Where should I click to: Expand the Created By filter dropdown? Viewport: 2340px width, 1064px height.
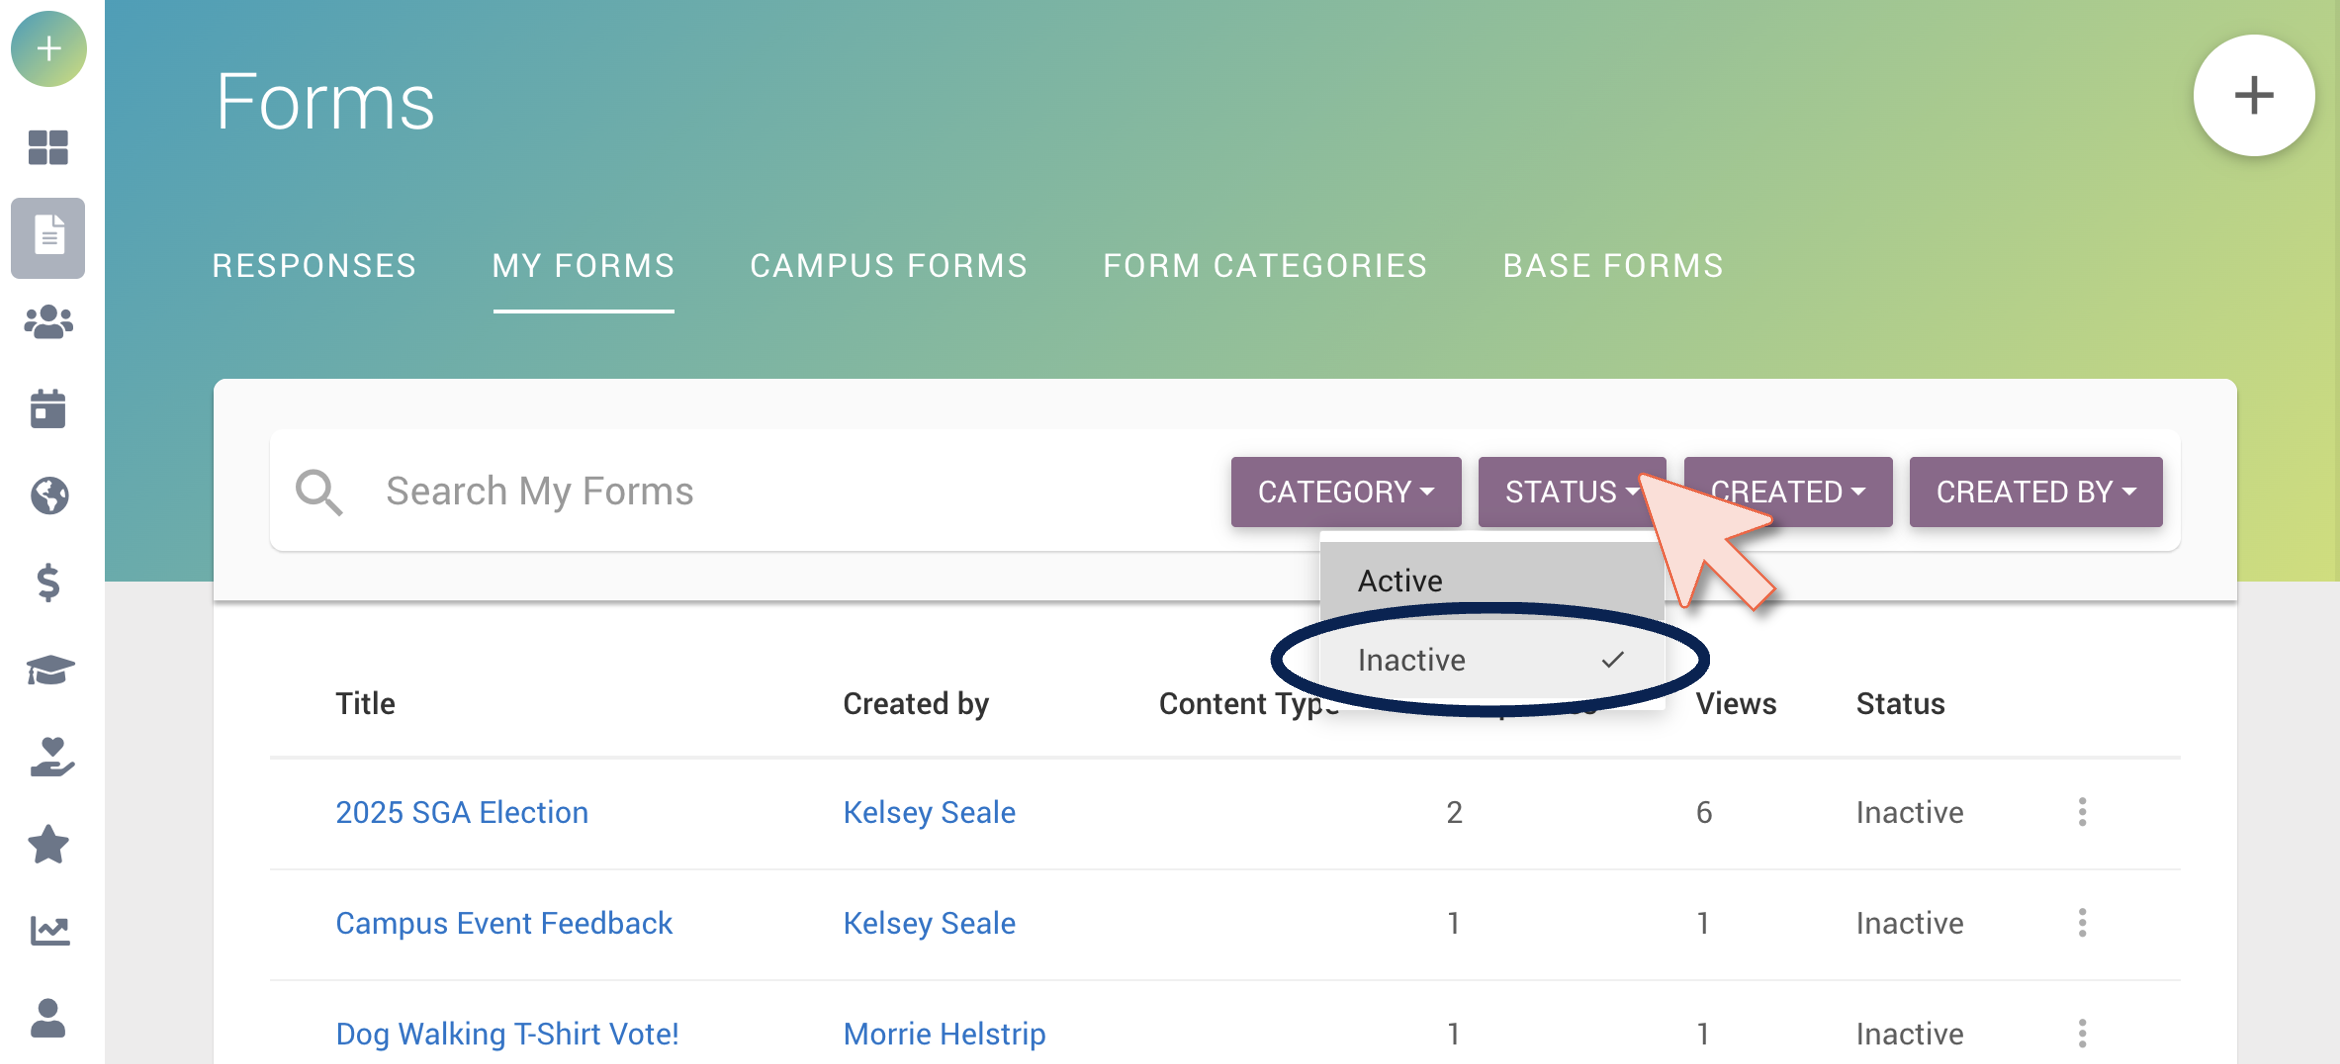(2036, 492)
